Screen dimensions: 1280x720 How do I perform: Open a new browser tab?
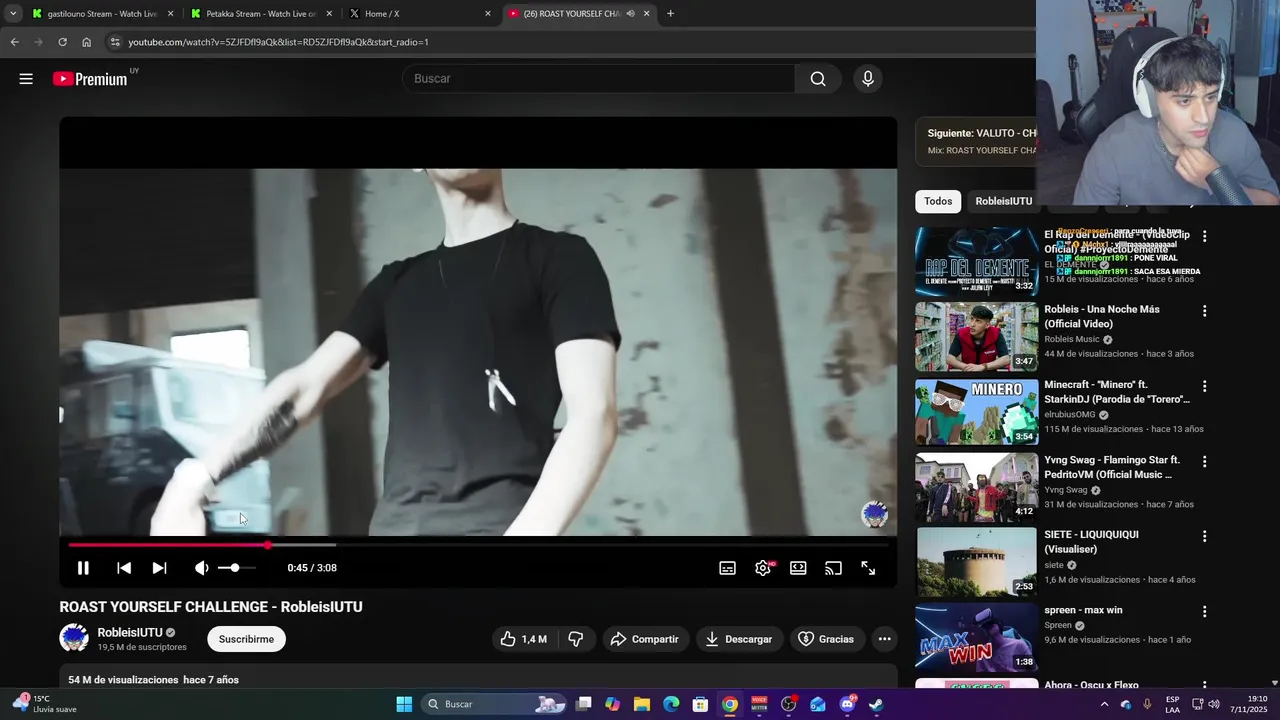(x=670, y=14)
